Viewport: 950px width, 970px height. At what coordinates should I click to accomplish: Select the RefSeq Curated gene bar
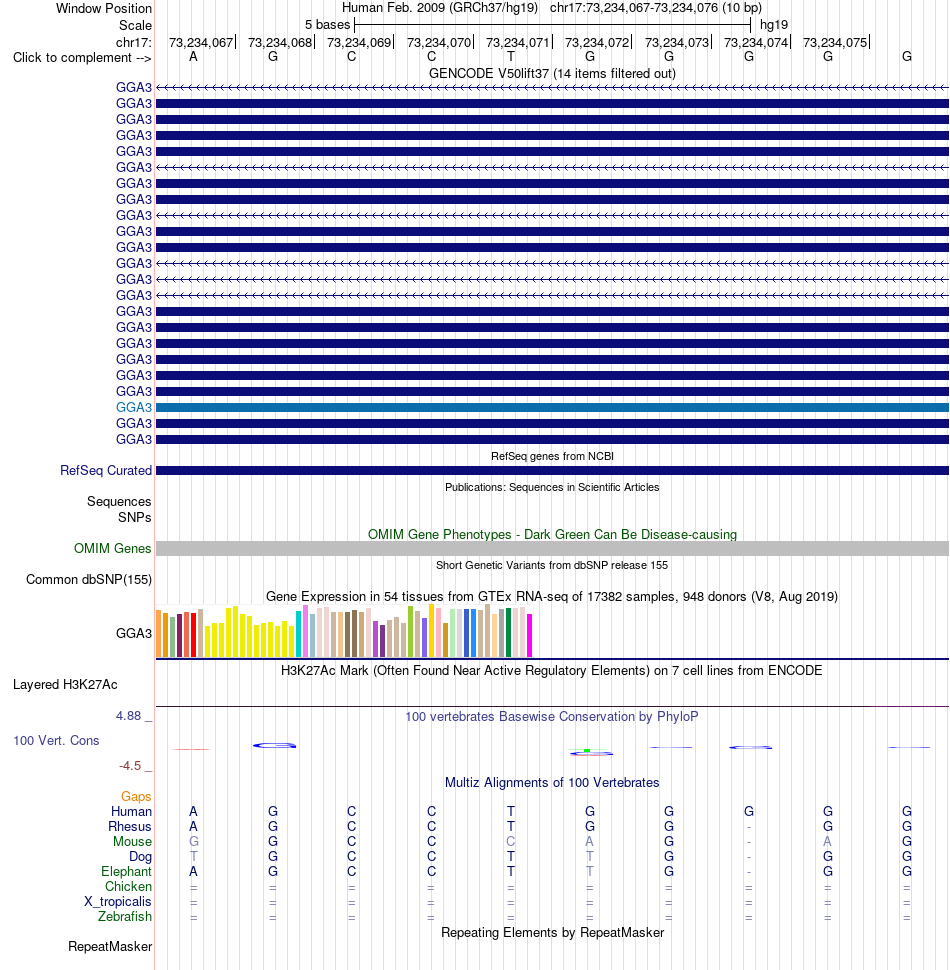coord(552,471)
